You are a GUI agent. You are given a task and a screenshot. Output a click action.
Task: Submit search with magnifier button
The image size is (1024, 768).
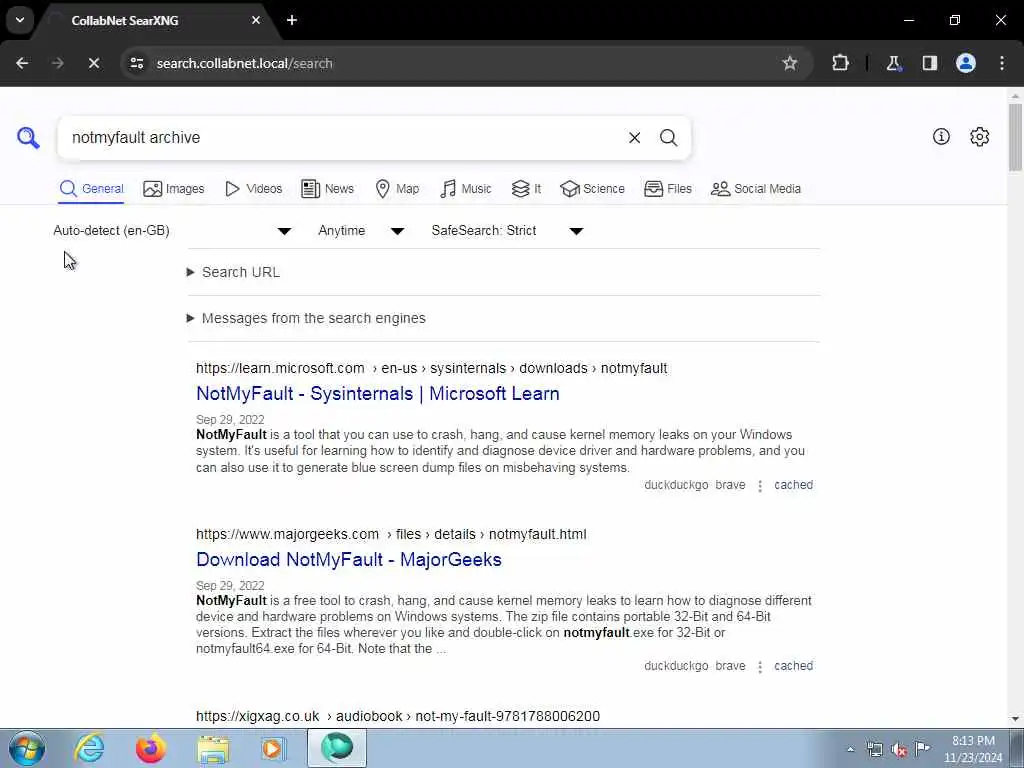click(x=668, y=138)
